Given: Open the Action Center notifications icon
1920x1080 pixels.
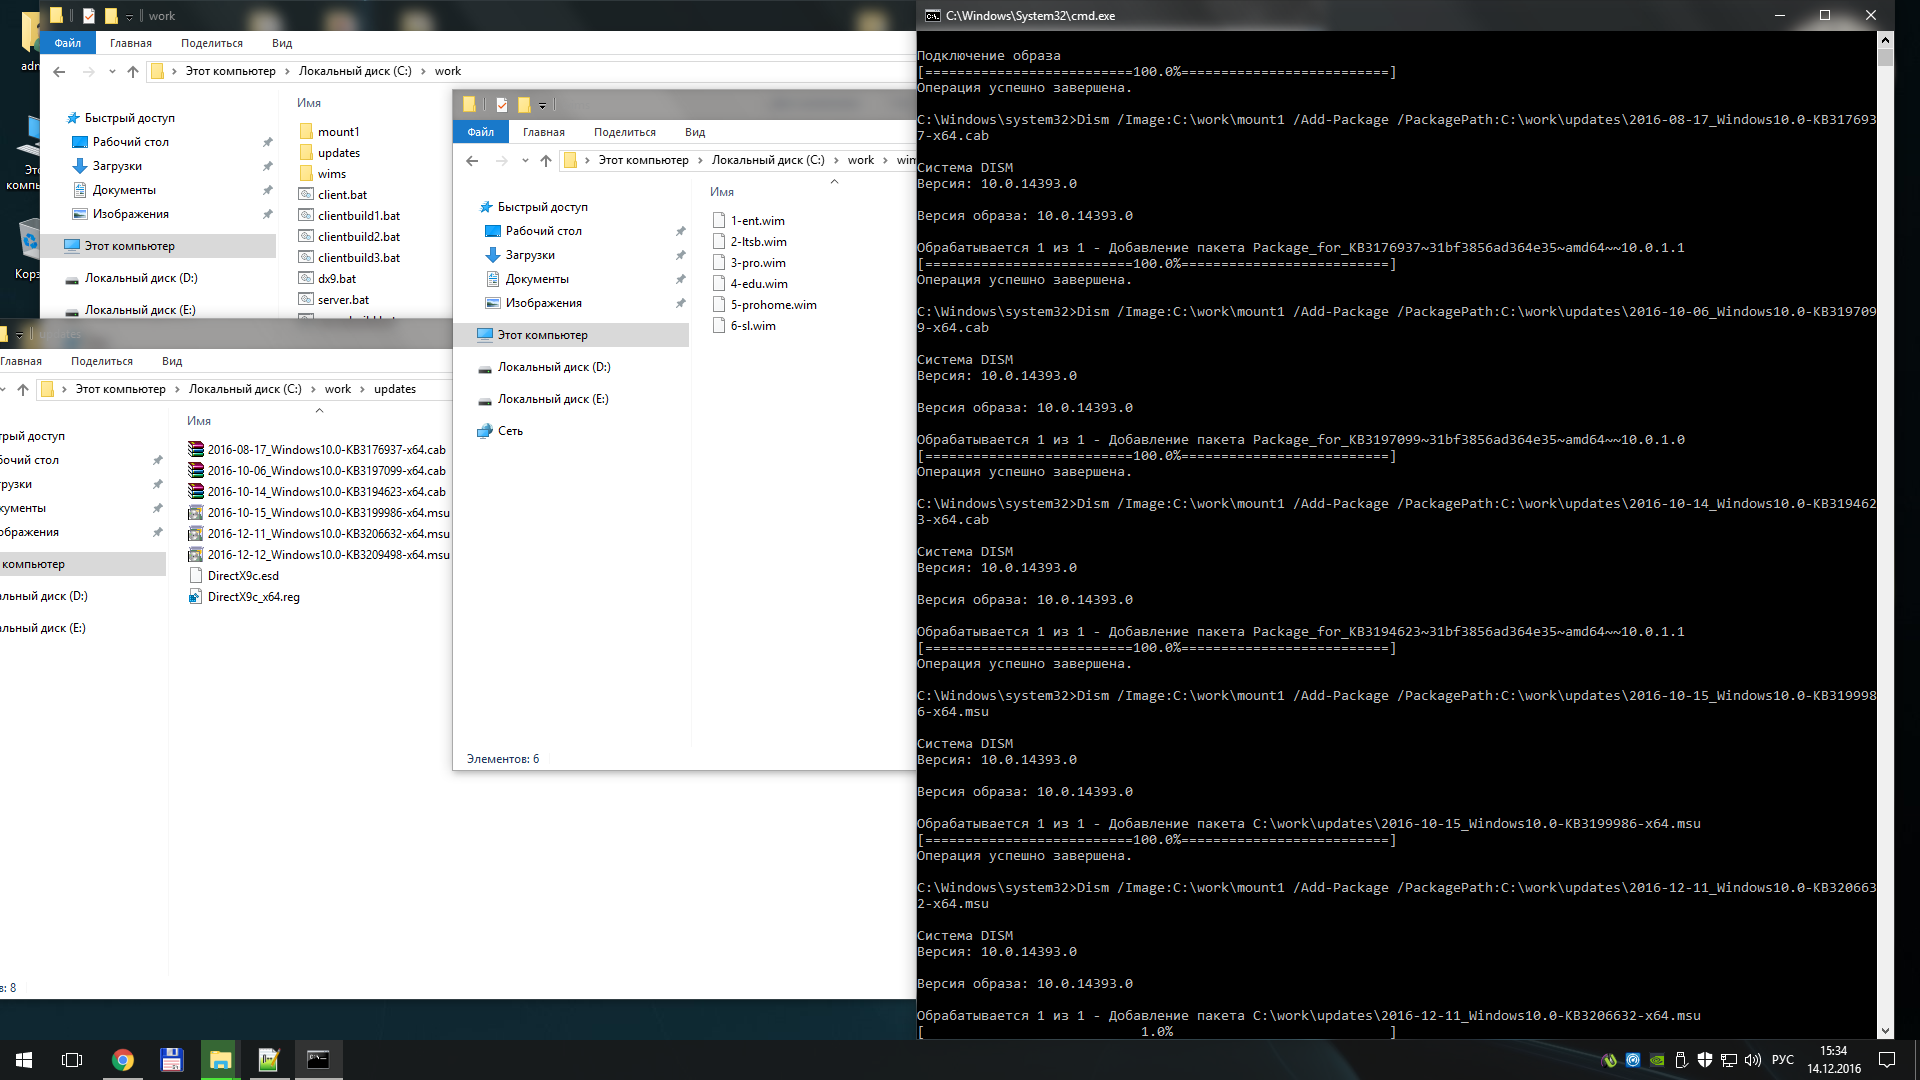Looking at the screenshot, I should 1887,1060.
